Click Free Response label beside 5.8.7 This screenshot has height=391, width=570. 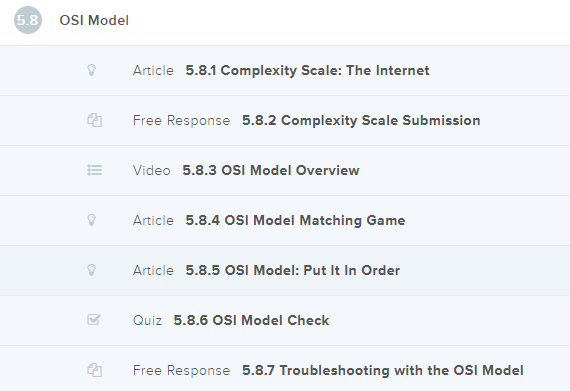tap(181, 370)
